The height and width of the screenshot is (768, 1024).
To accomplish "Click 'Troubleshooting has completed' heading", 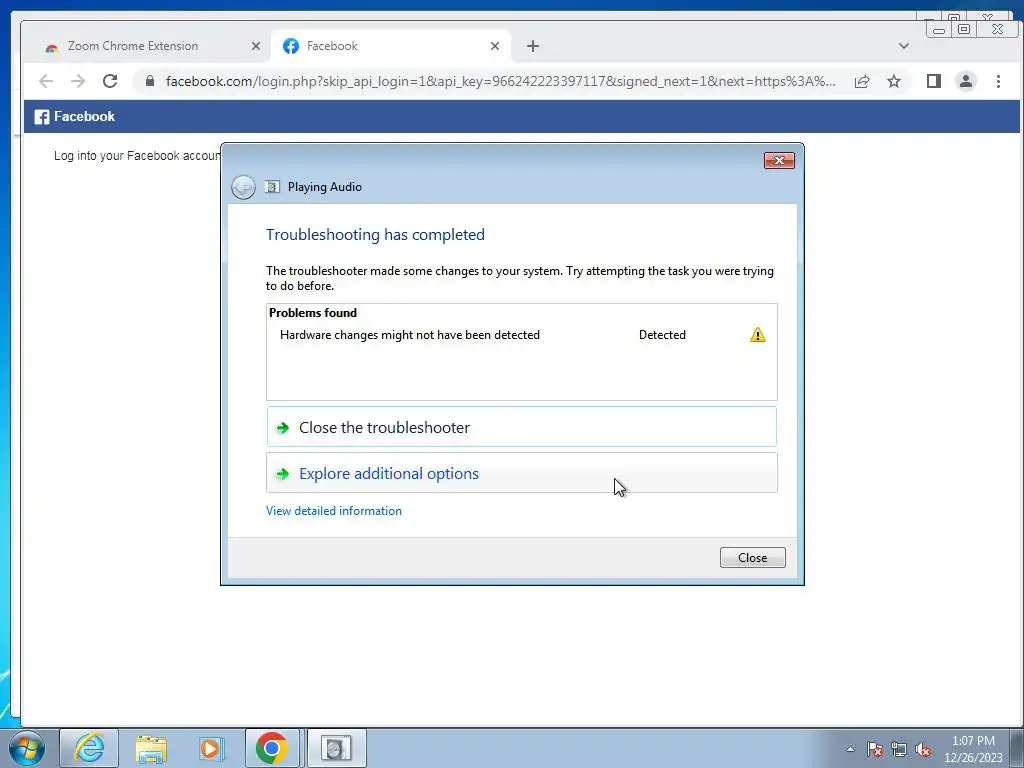I will tap(375, 234).
